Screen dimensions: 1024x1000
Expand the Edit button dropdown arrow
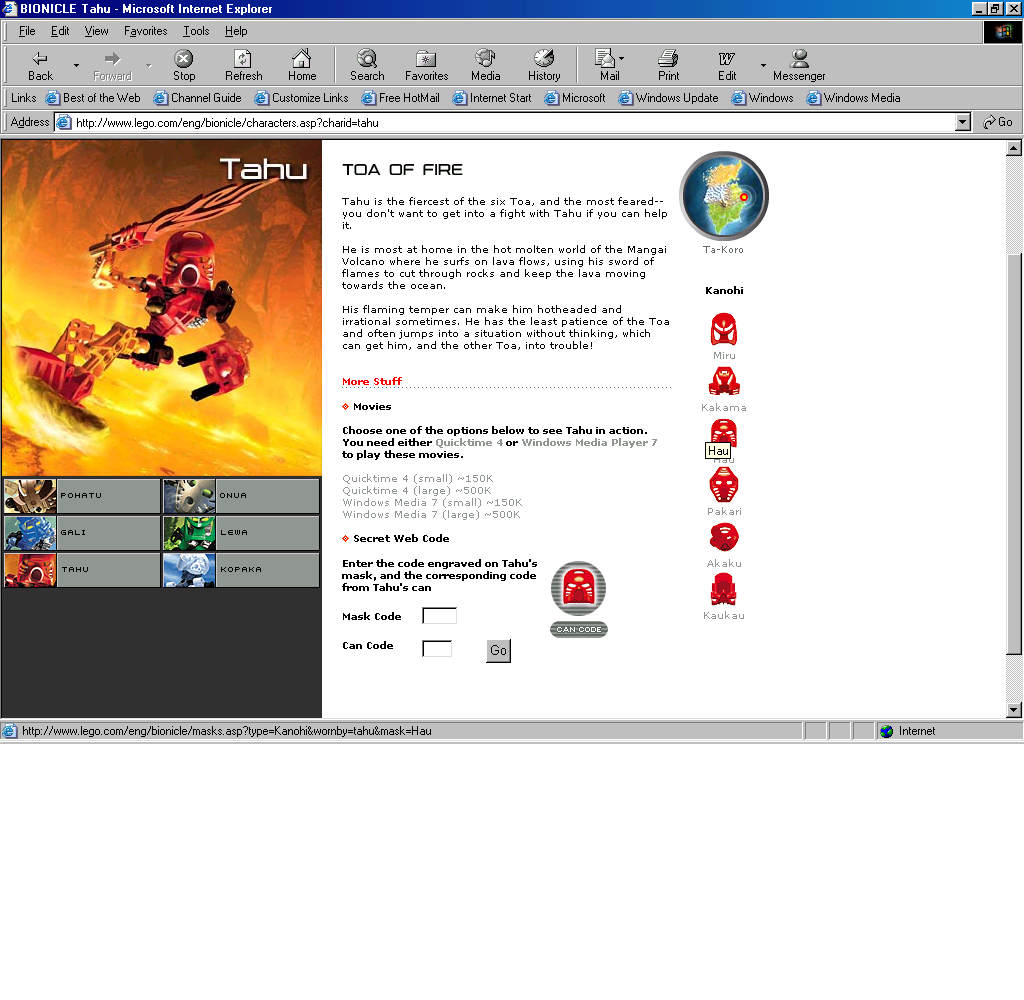pos(763,66)
